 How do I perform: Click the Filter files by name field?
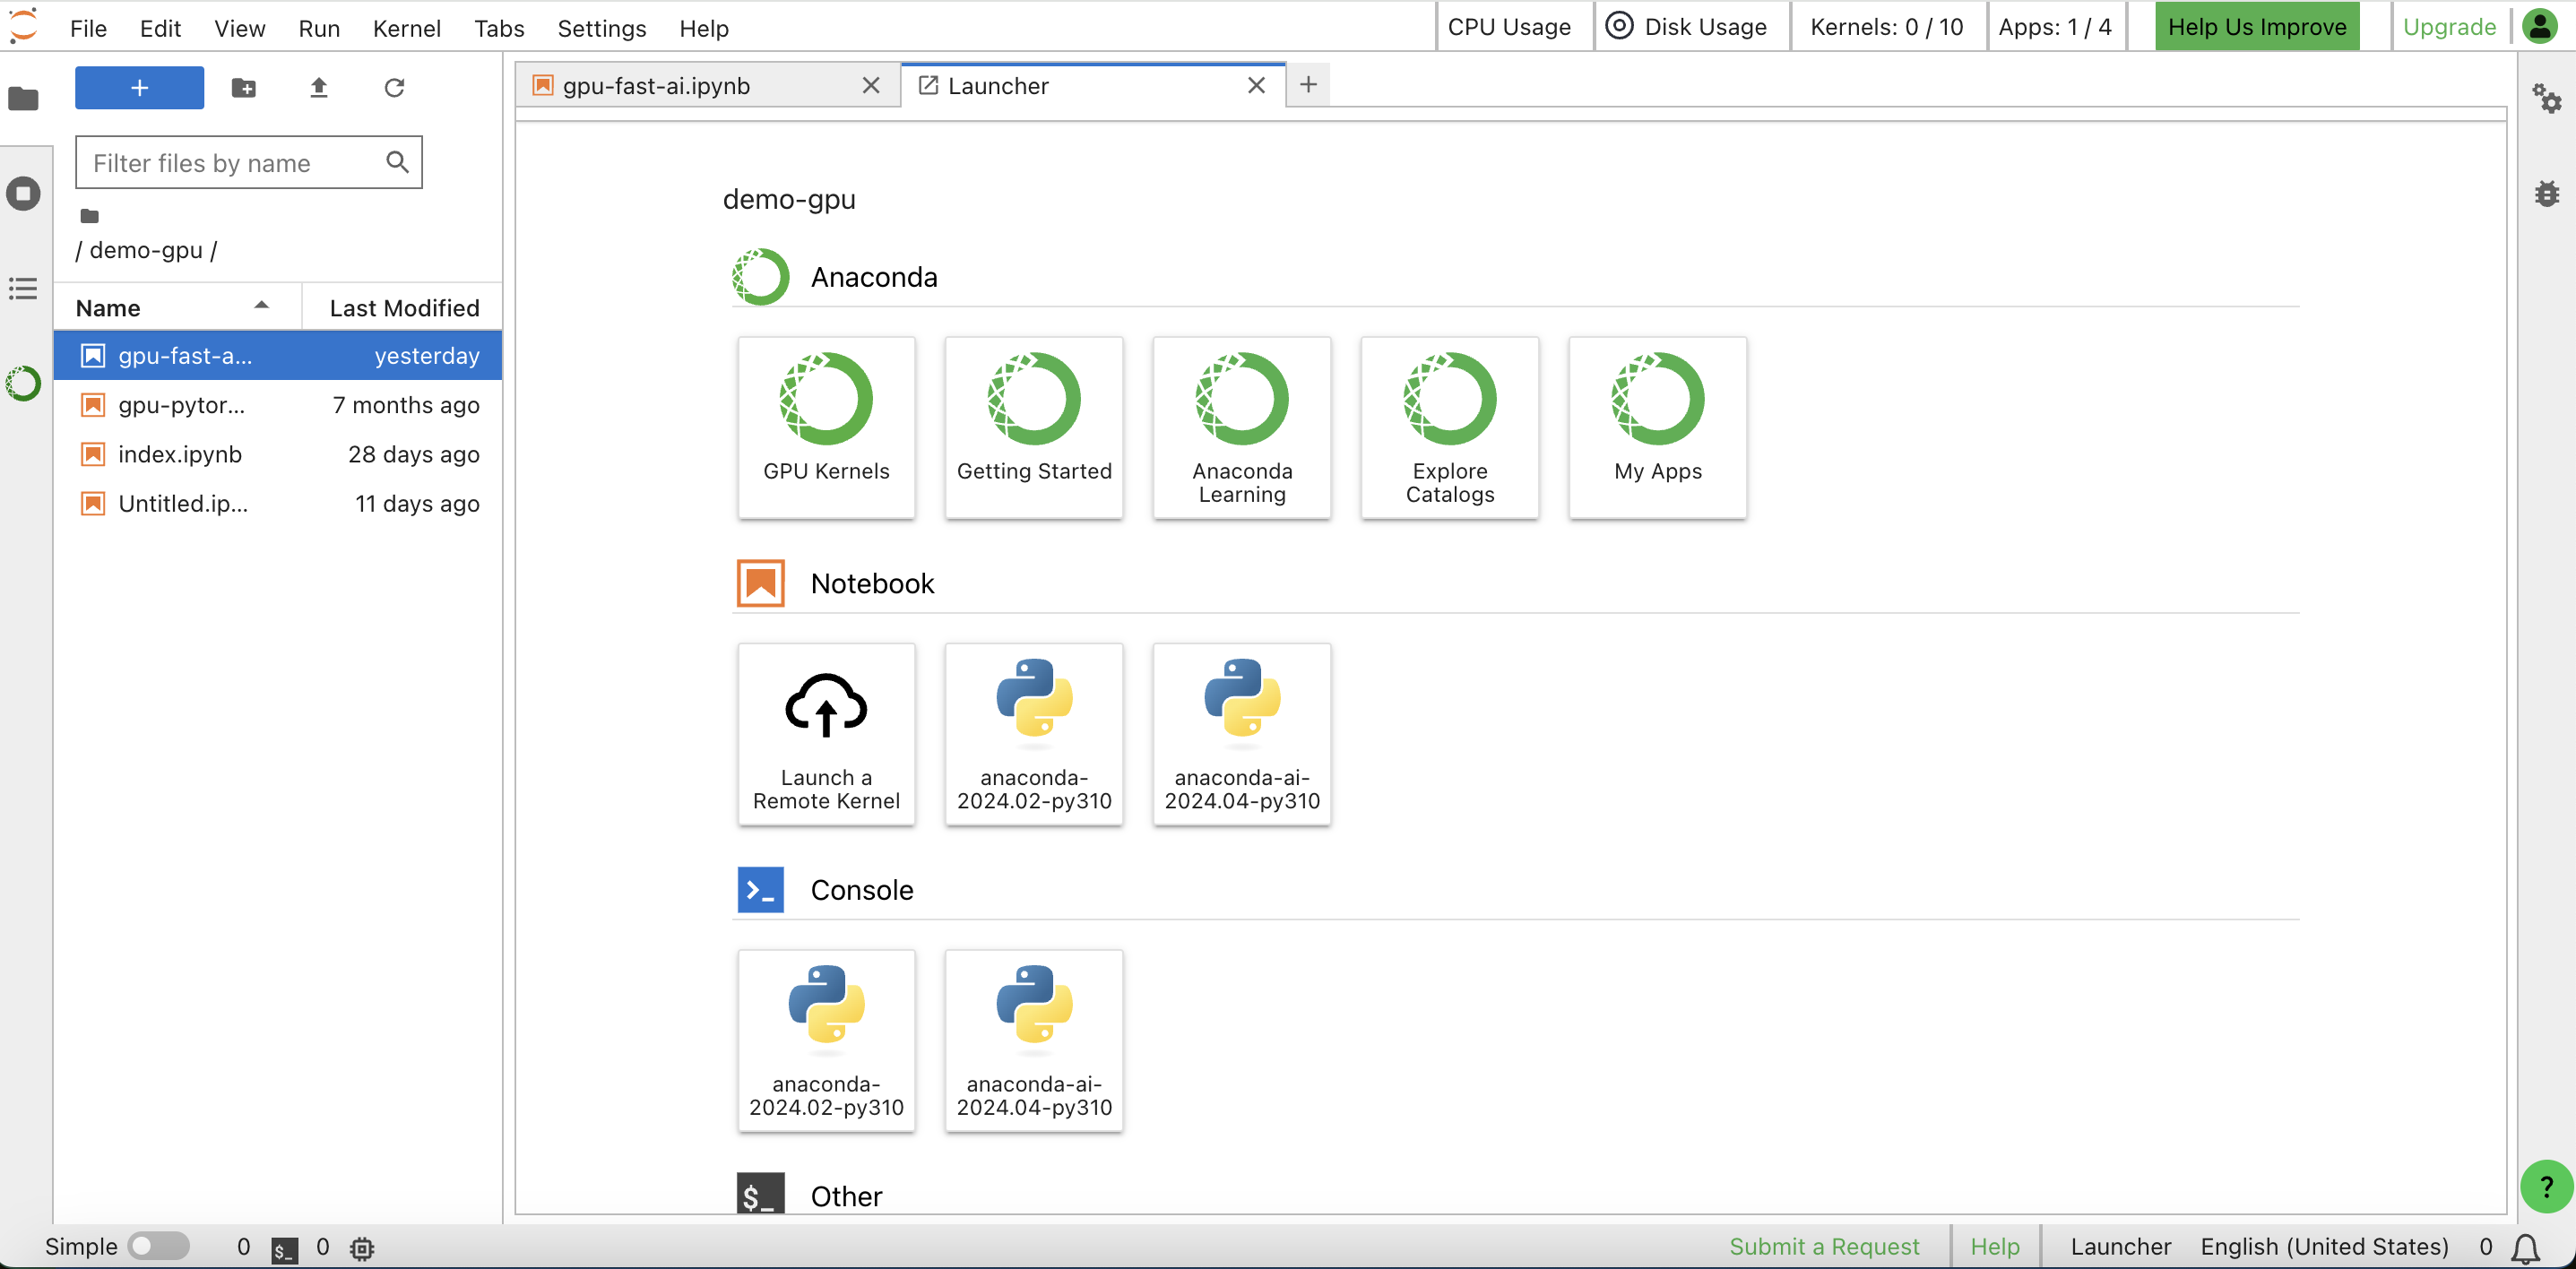(249, 163)
